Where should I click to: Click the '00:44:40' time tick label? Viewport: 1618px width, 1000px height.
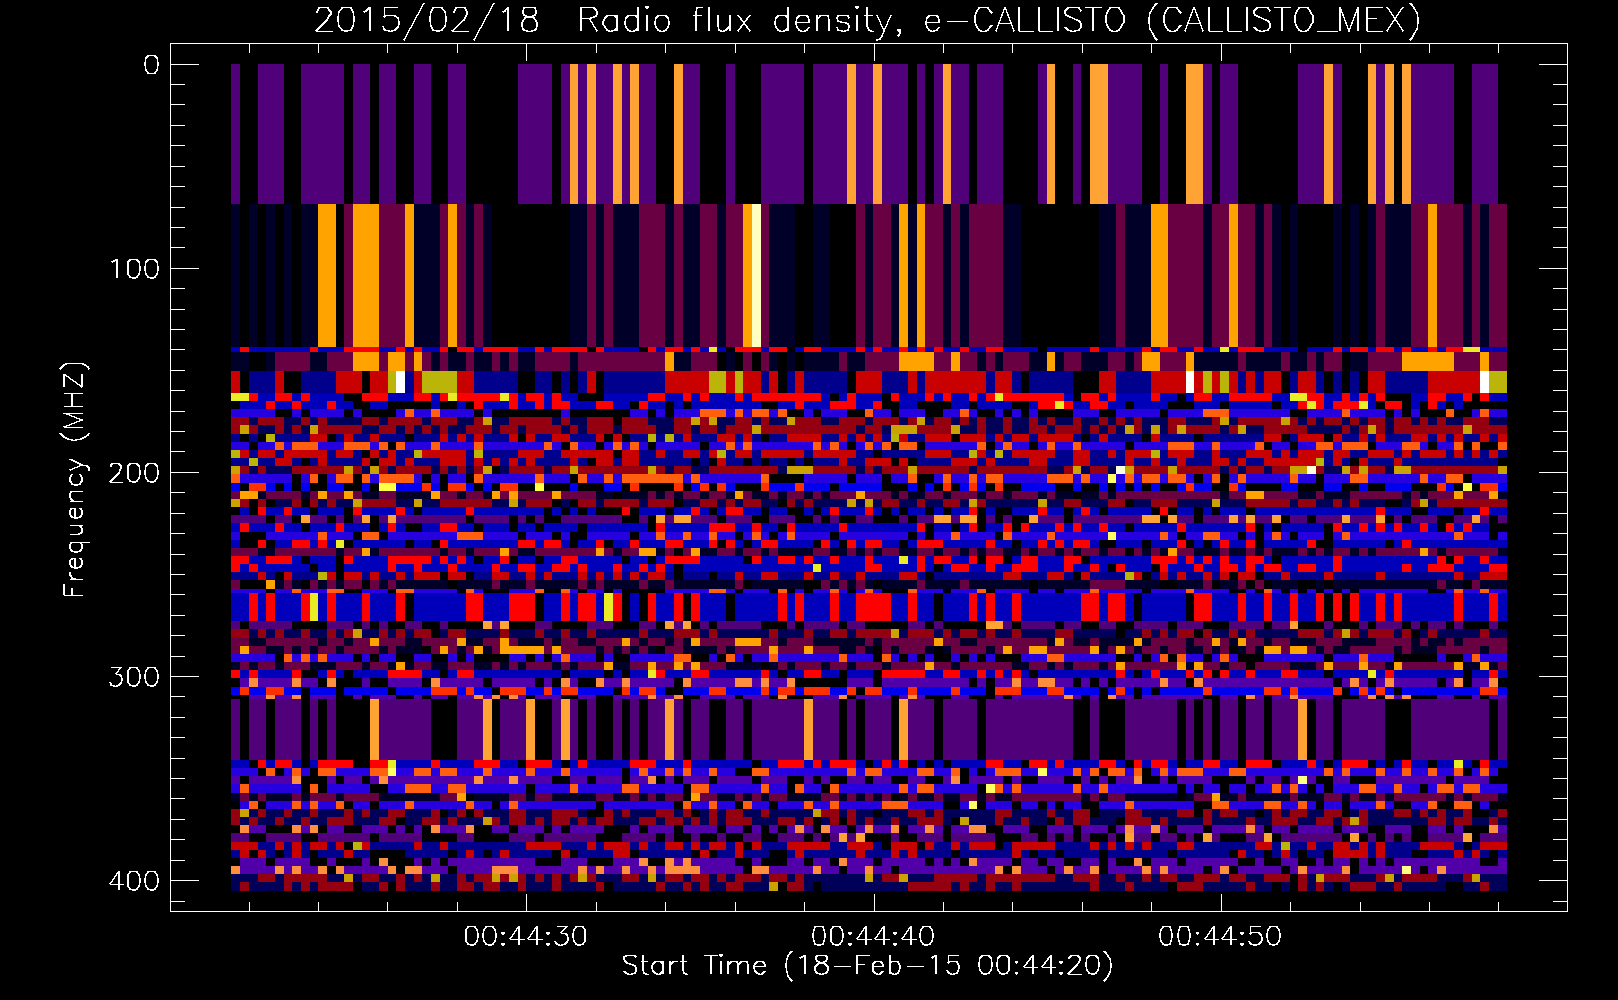tap(873, 937)
